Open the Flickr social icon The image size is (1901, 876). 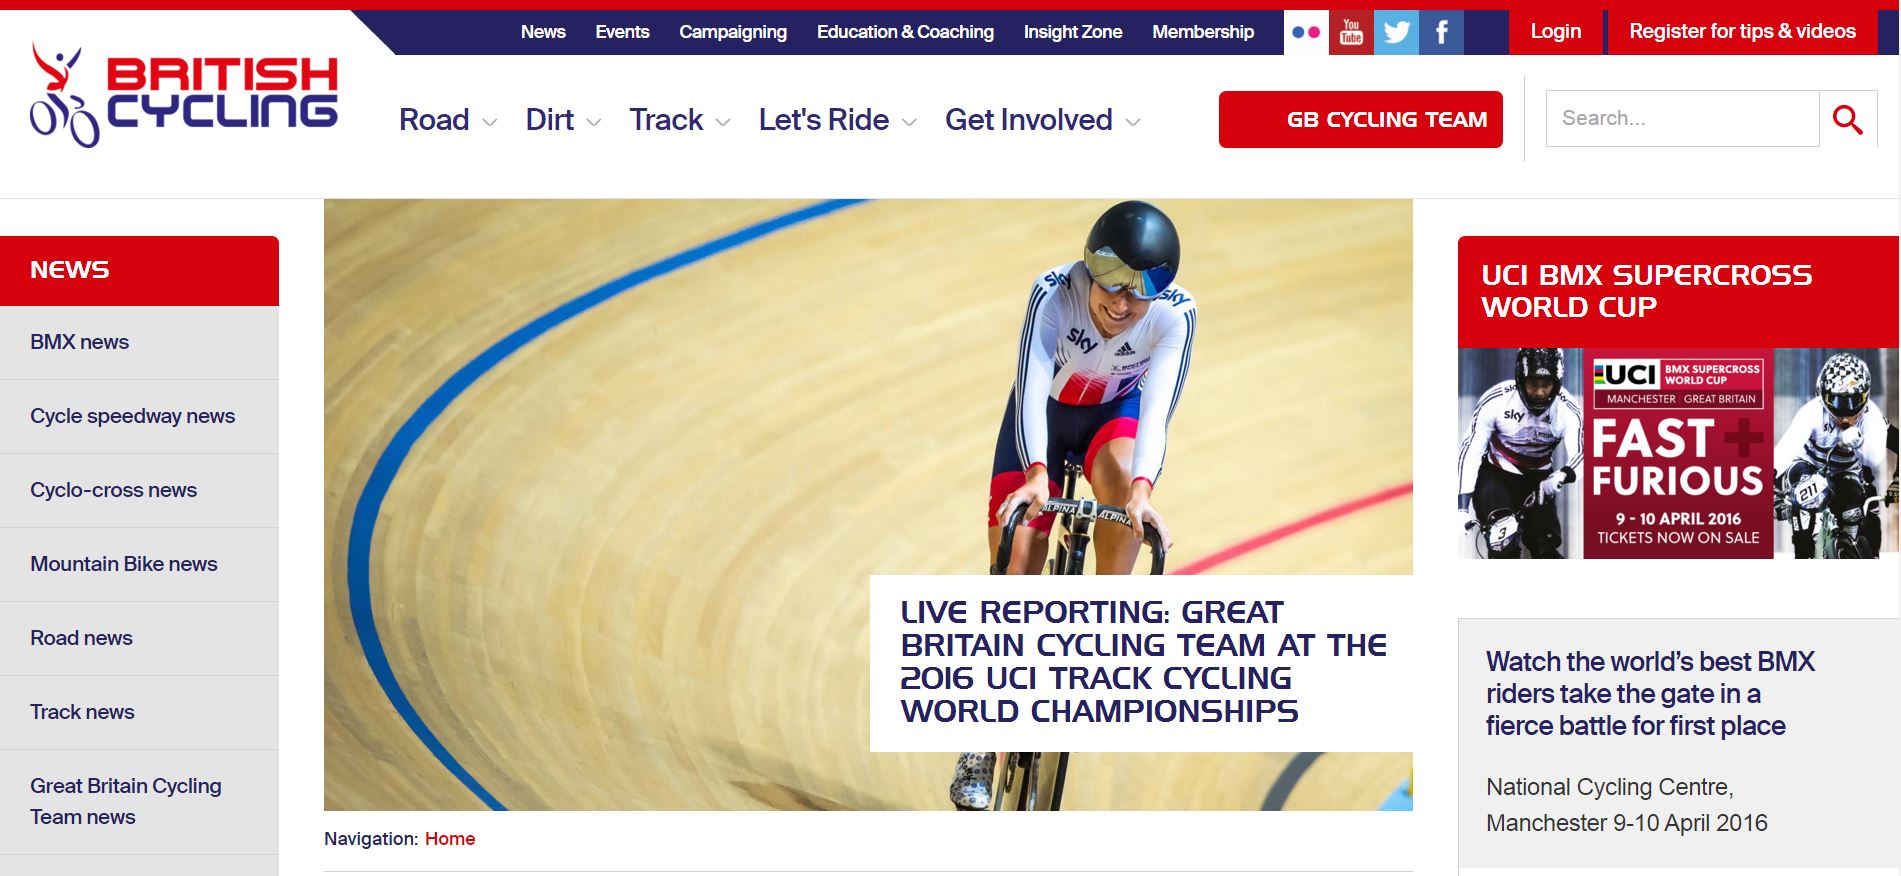point(1306,32)
